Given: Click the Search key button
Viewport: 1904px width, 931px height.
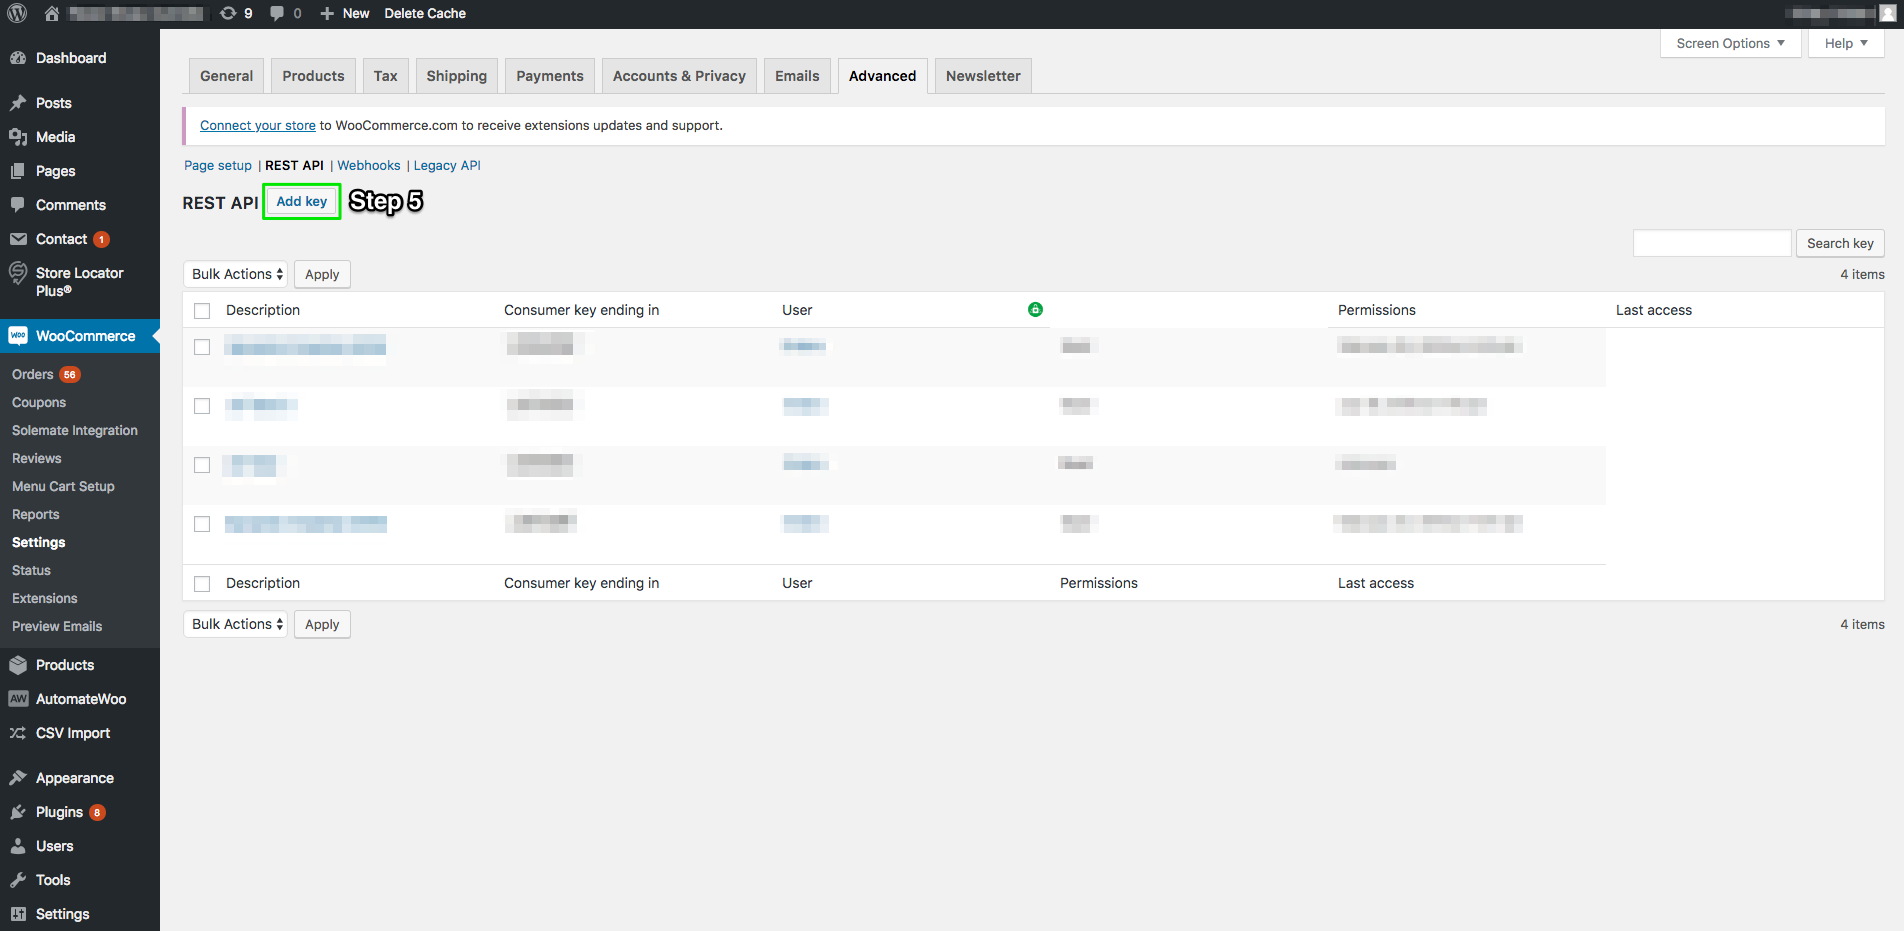Looking at the screenshot, I should [x=1840, y=243].
